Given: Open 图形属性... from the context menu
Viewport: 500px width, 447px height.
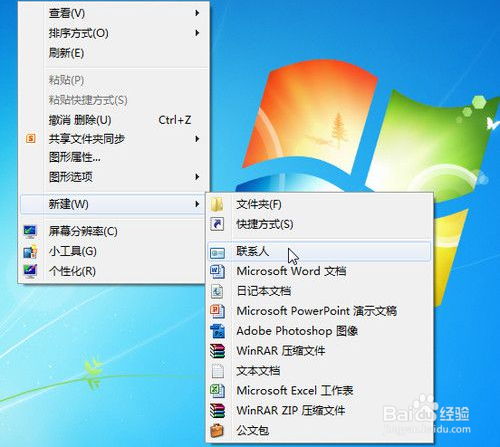Looking at the screenshot, I should click(x=114, y=157).
